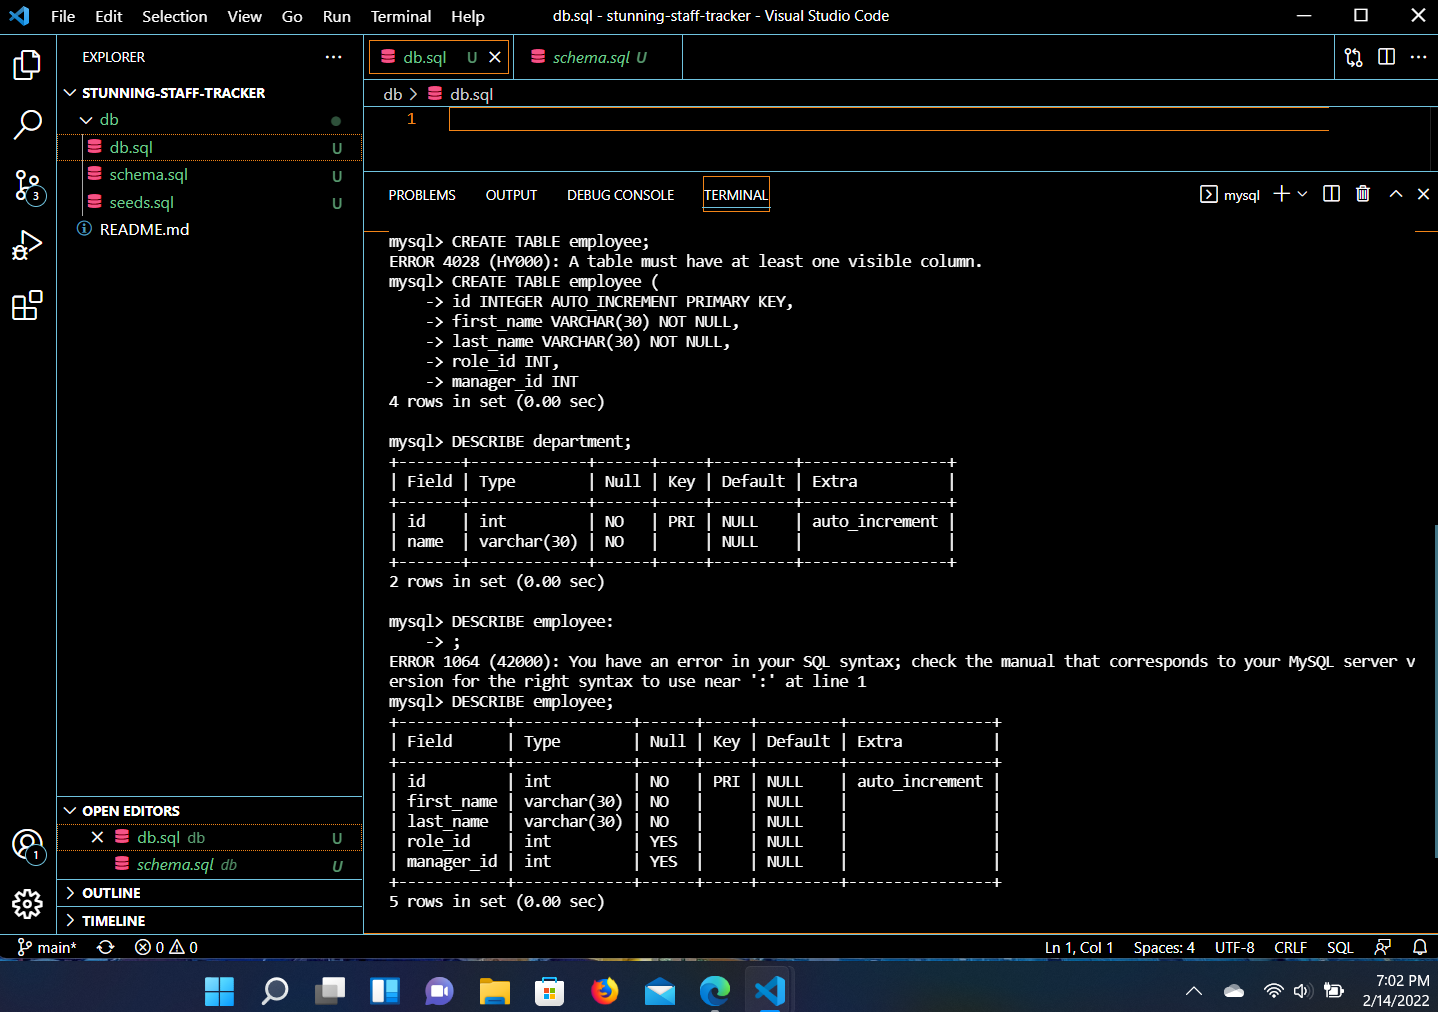Open the Accounts icon in the activity bar

point(27,845)
